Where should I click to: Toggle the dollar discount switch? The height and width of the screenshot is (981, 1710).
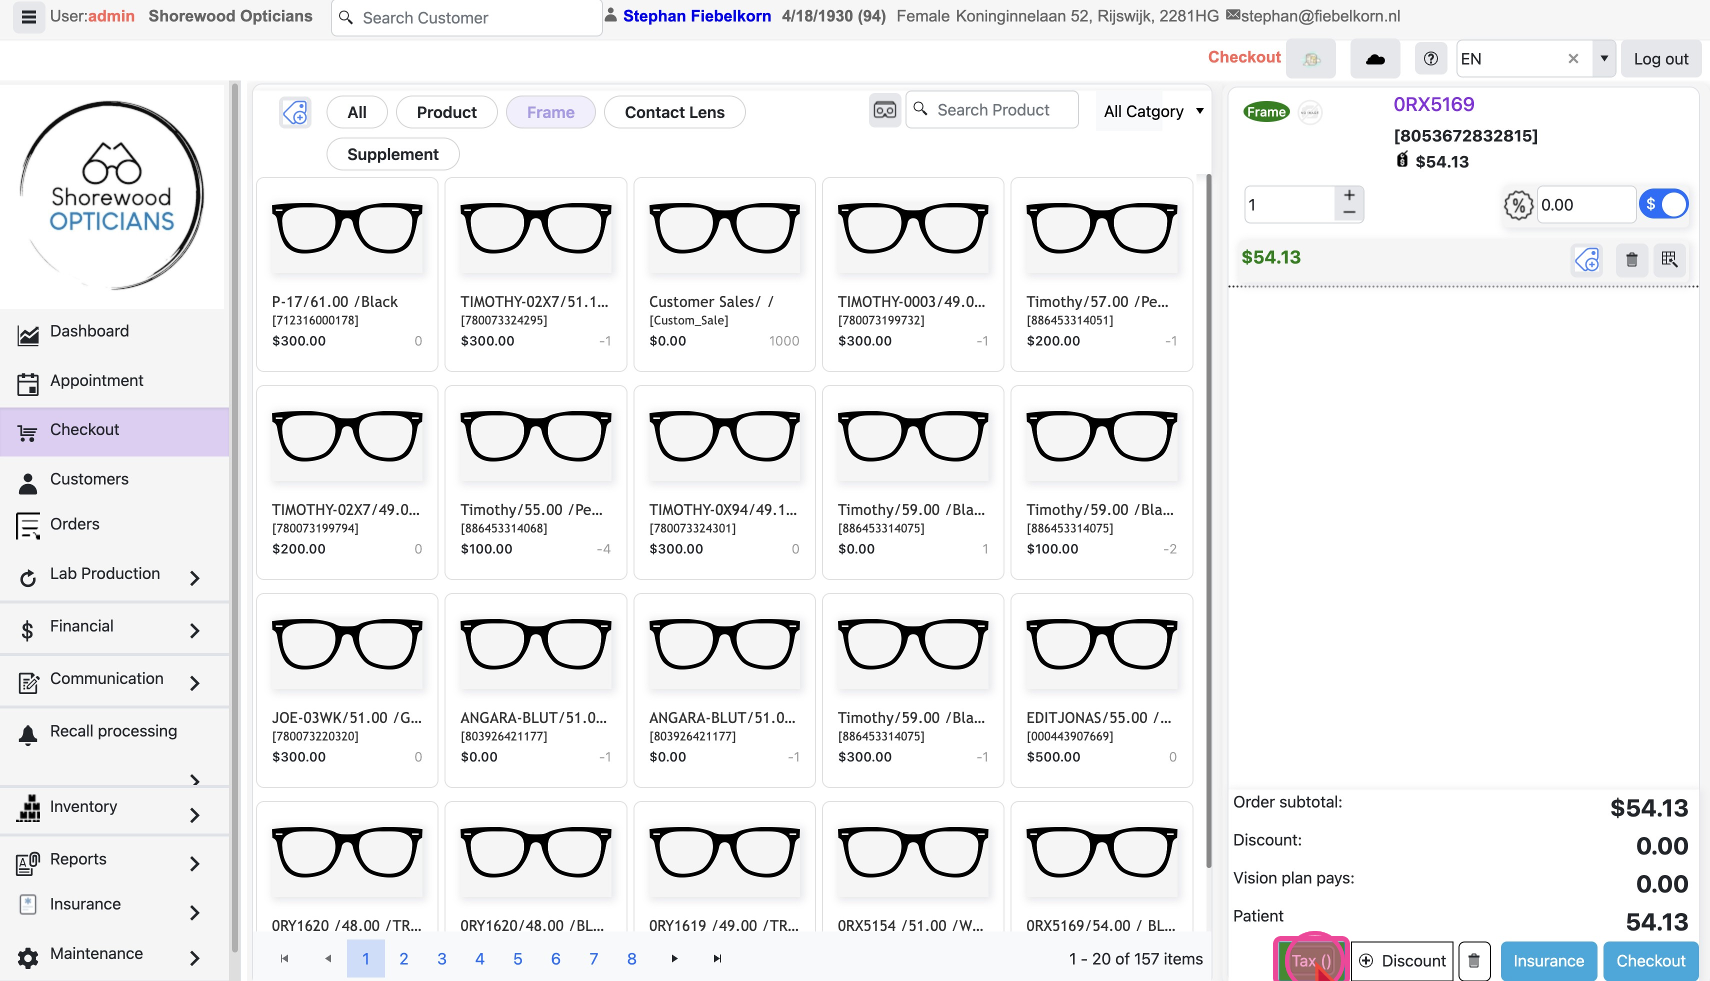pos(1663,204)
